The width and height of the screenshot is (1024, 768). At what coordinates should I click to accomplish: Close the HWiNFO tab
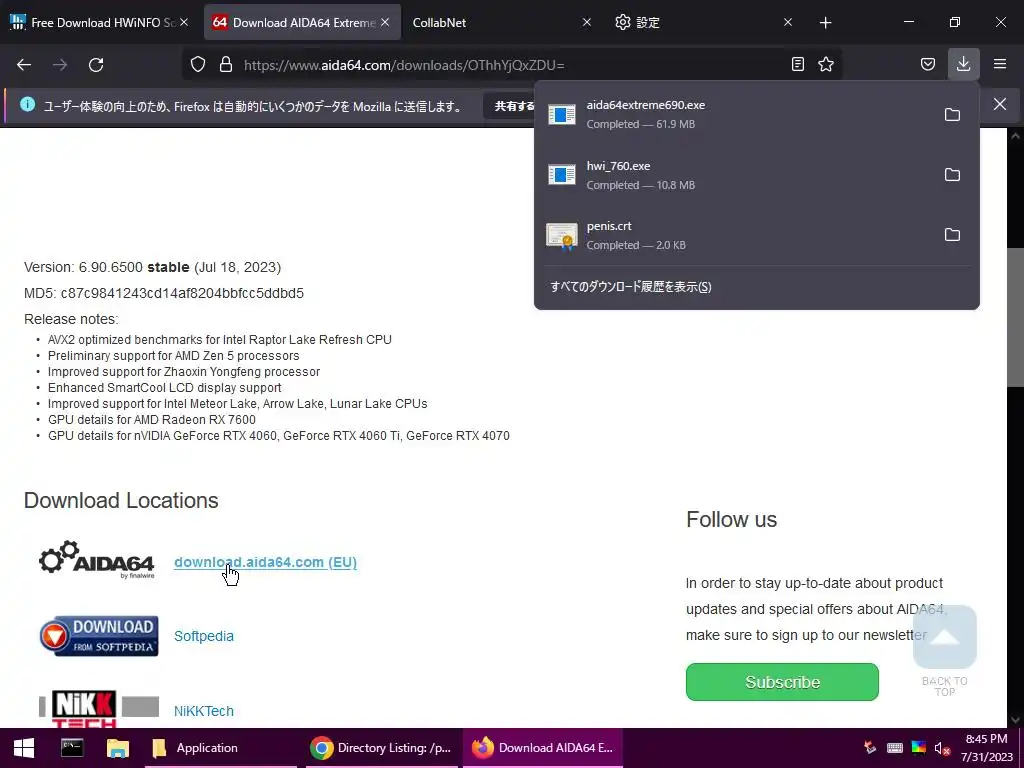point(184,22)
